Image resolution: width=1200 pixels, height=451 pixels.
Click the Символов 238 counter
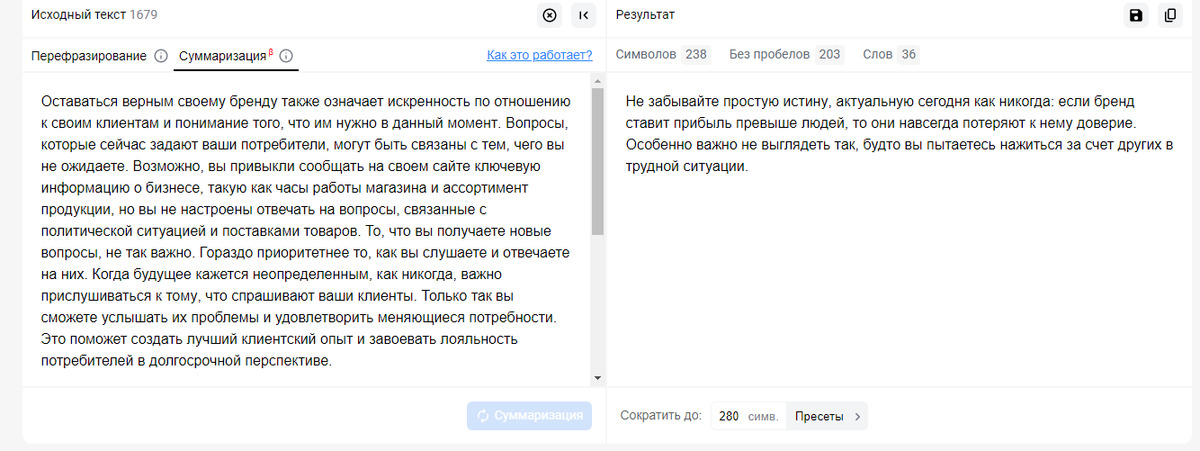click(662, 54)
